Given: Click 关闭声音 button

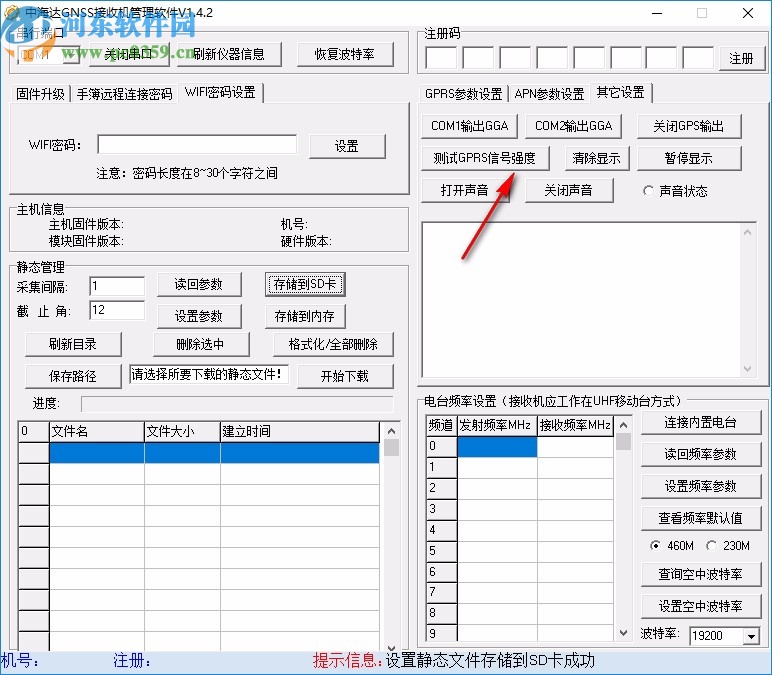Looking at the screenshot, I should point(569,190).
